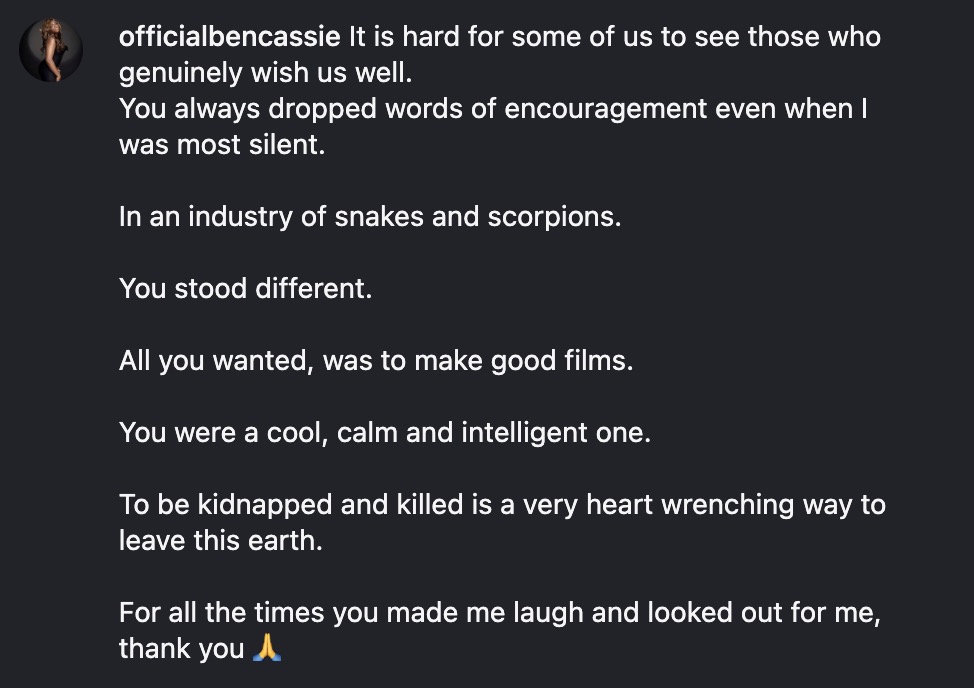Screen dimensions: 974x688
Task: Click the praying hands emoji
Action: (268, 648)
